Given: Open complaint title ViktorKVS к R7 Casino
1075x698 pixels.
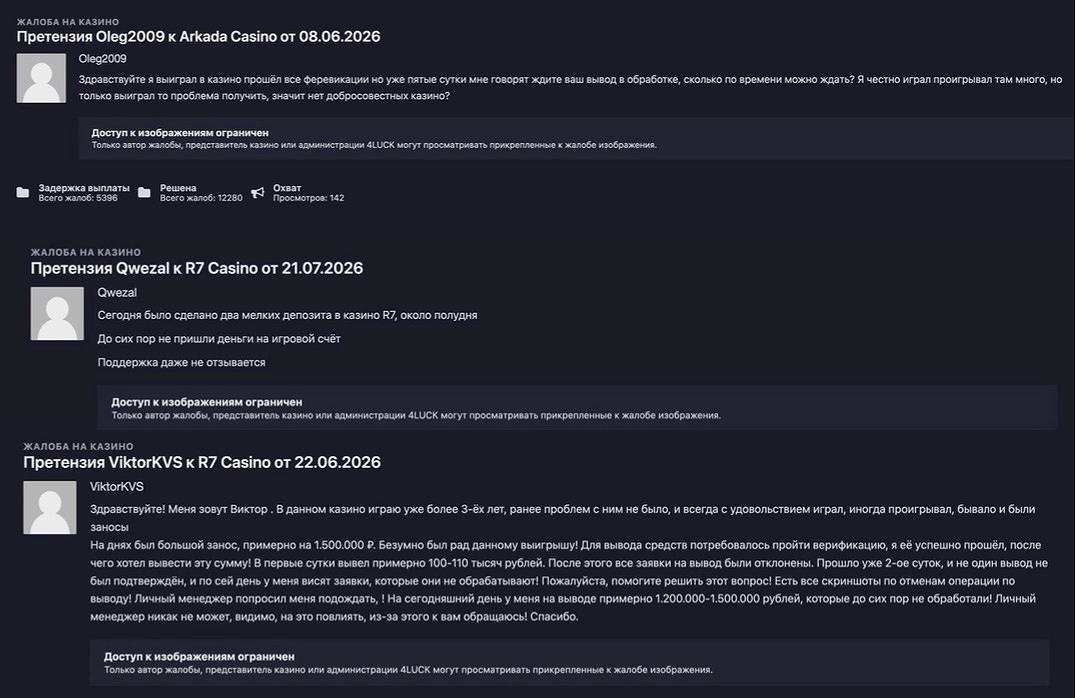Looking at the screenshot, I should [x=202, y=462].
